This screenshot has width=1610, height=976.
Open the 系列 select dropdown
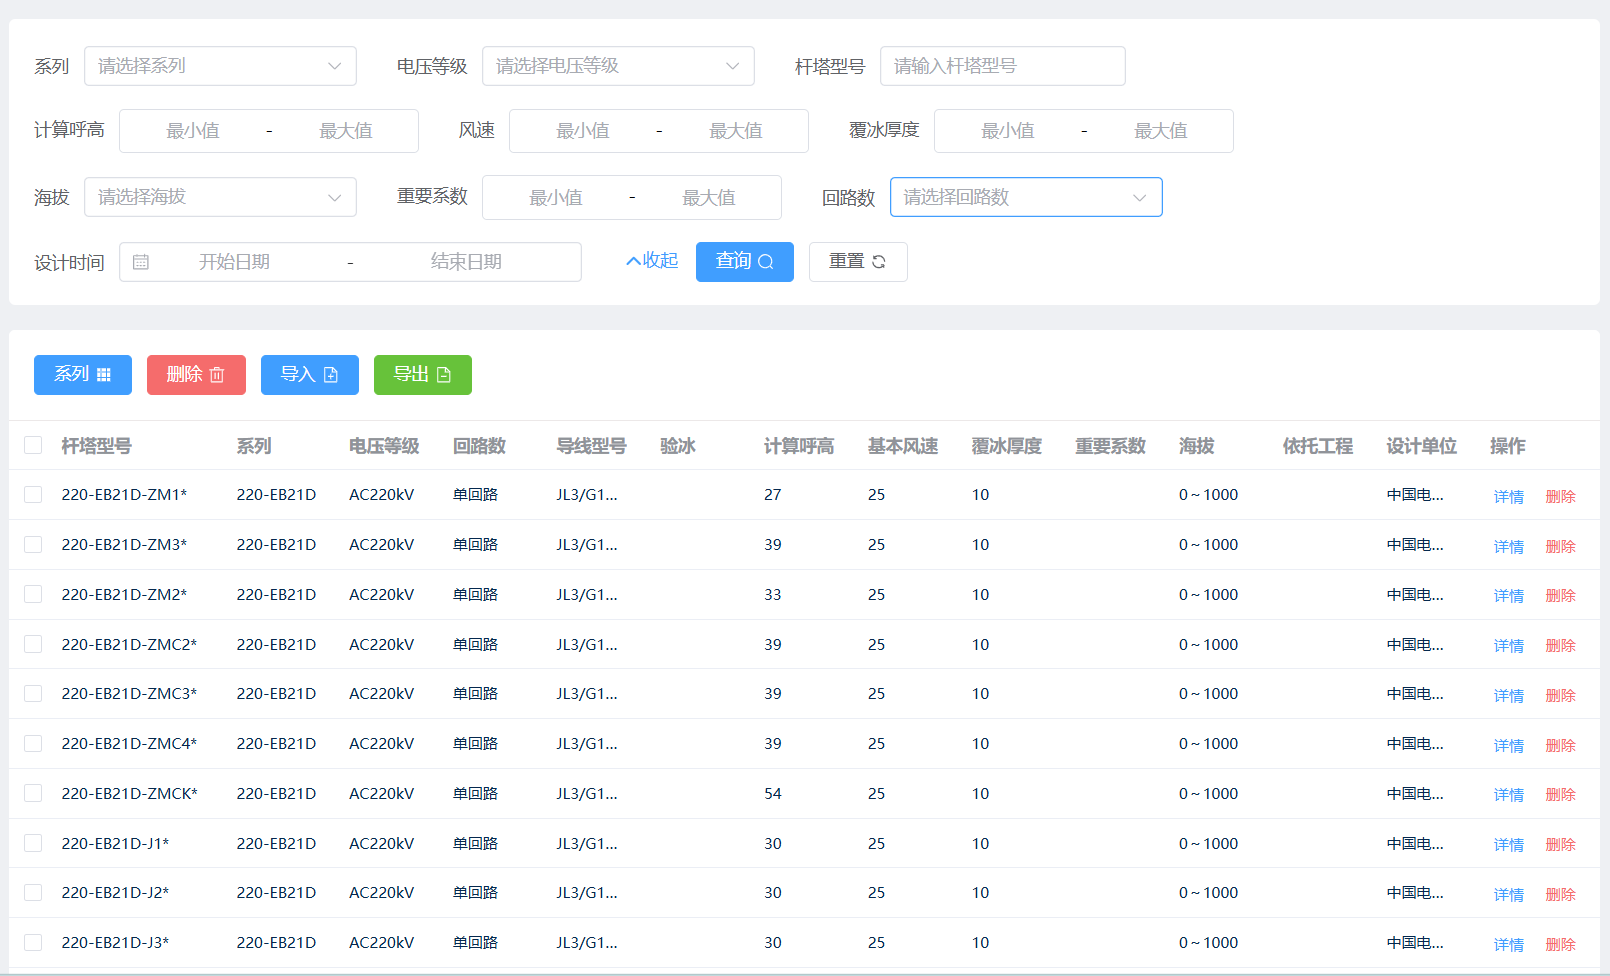(220, 66)
